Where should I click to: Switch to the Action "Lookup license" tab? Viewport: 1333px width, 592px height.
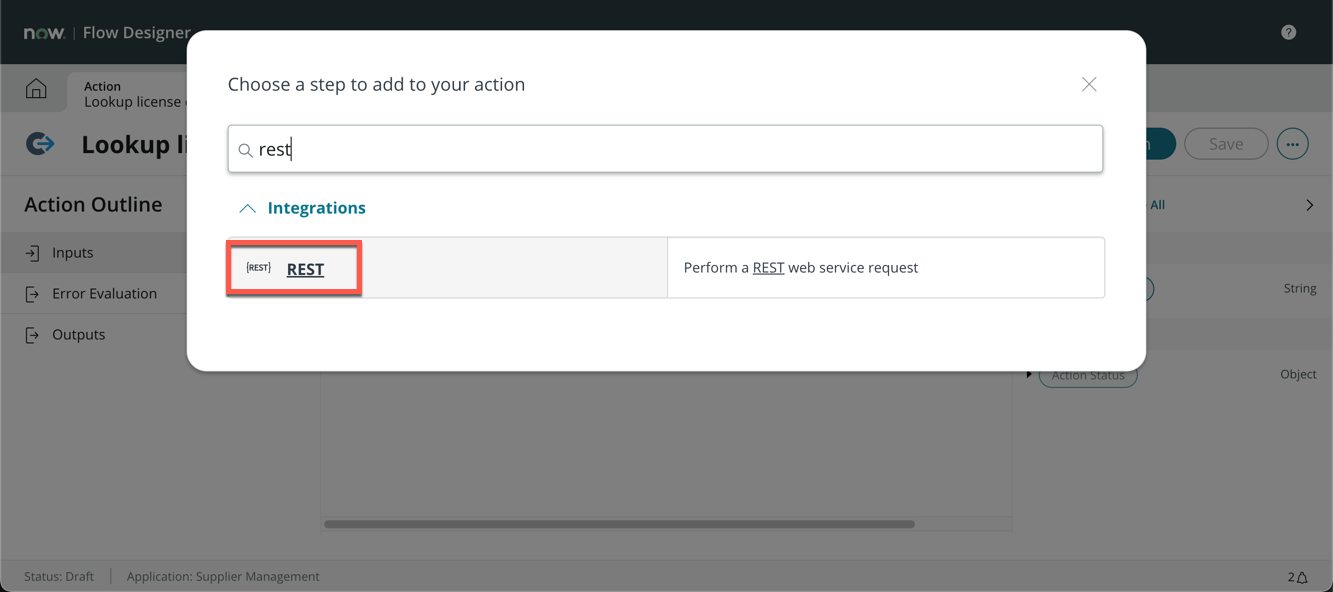coord(128,94)
